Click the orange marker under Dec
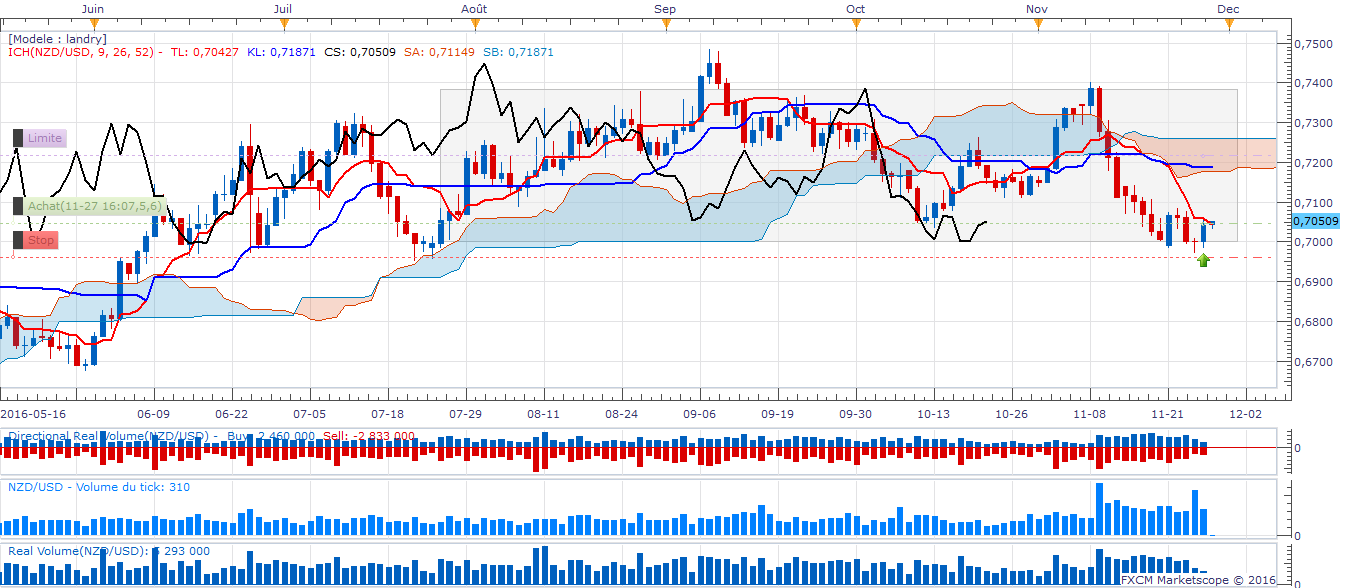The height and width of the screenshot is (588, 1349). pyautogui.click(x=1228, y=22)
